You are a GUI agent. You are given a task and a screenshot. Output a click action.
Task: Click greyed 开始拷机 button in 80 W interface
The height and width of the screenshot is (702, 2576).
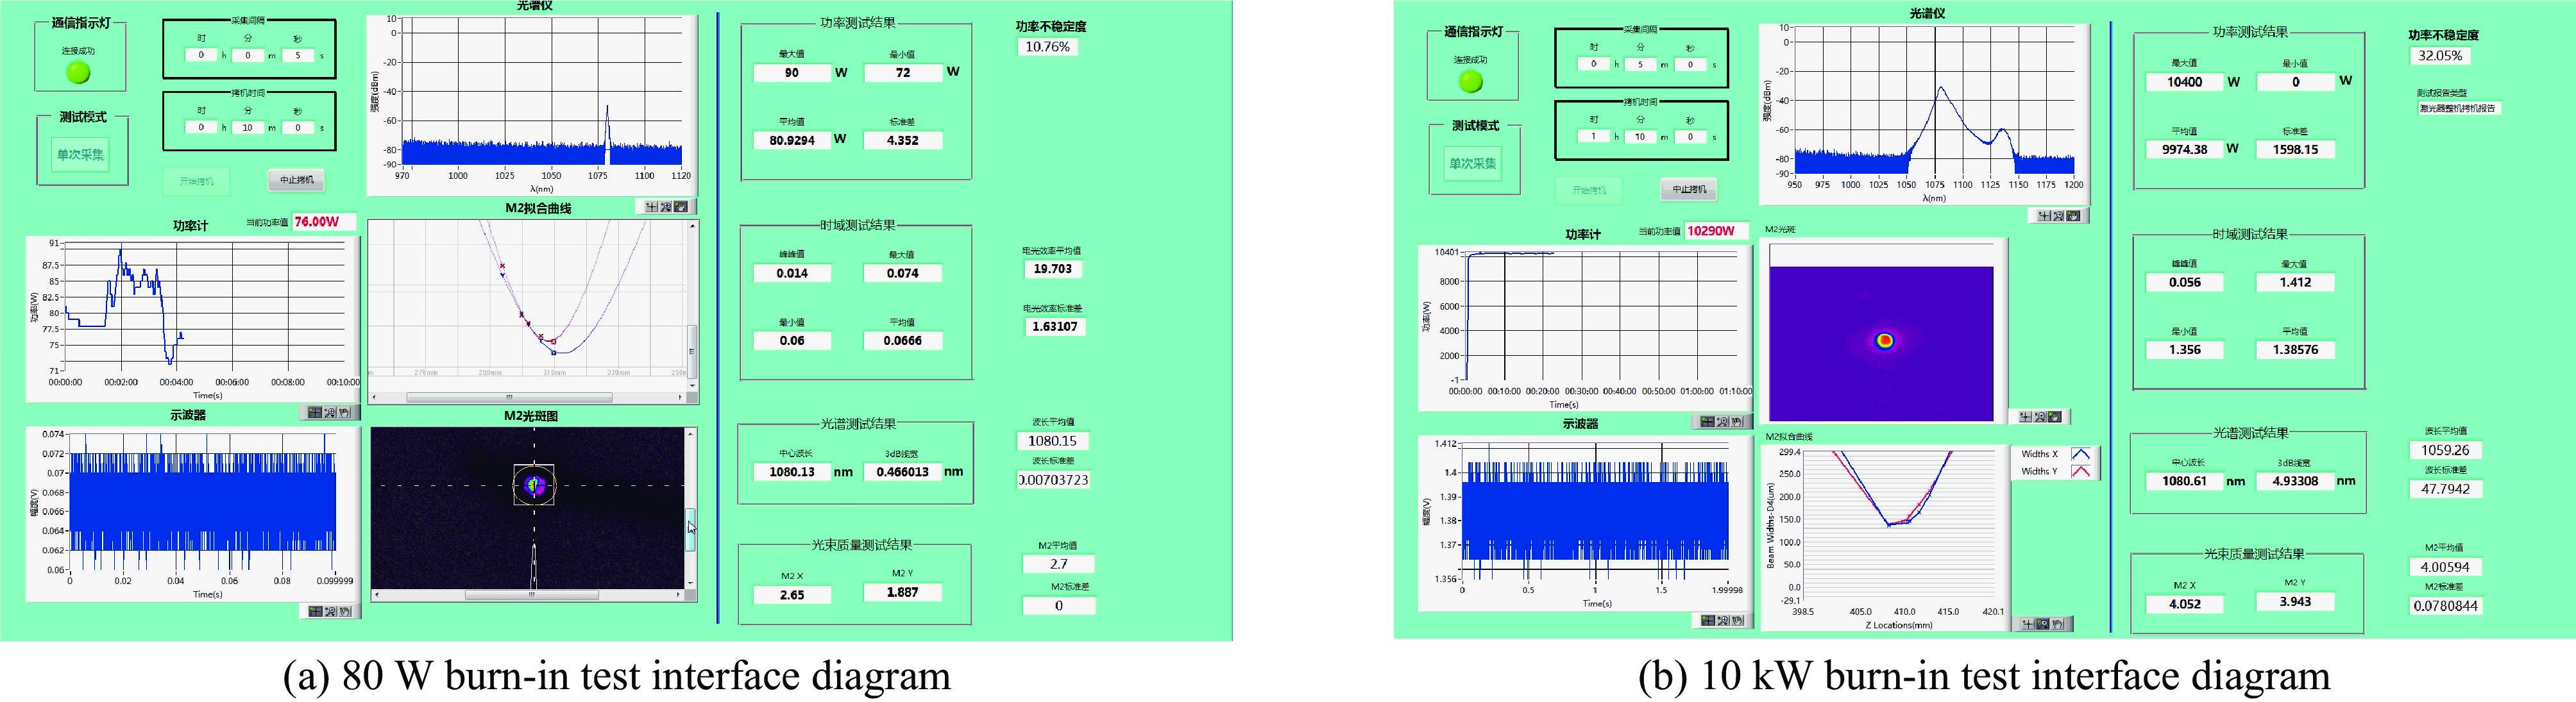point(196,181)
